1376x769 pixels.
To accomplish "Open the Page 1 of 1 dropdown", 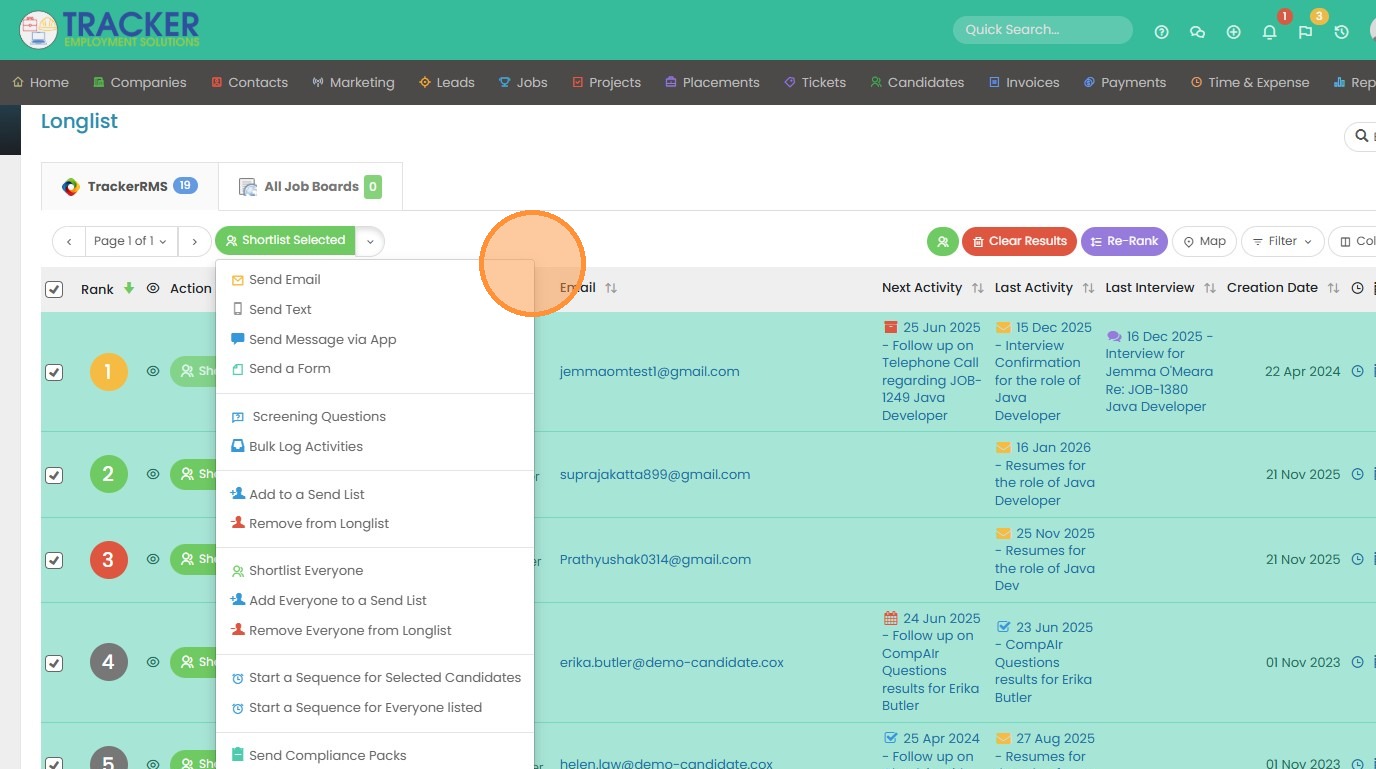I will click(x=131, y=241).
